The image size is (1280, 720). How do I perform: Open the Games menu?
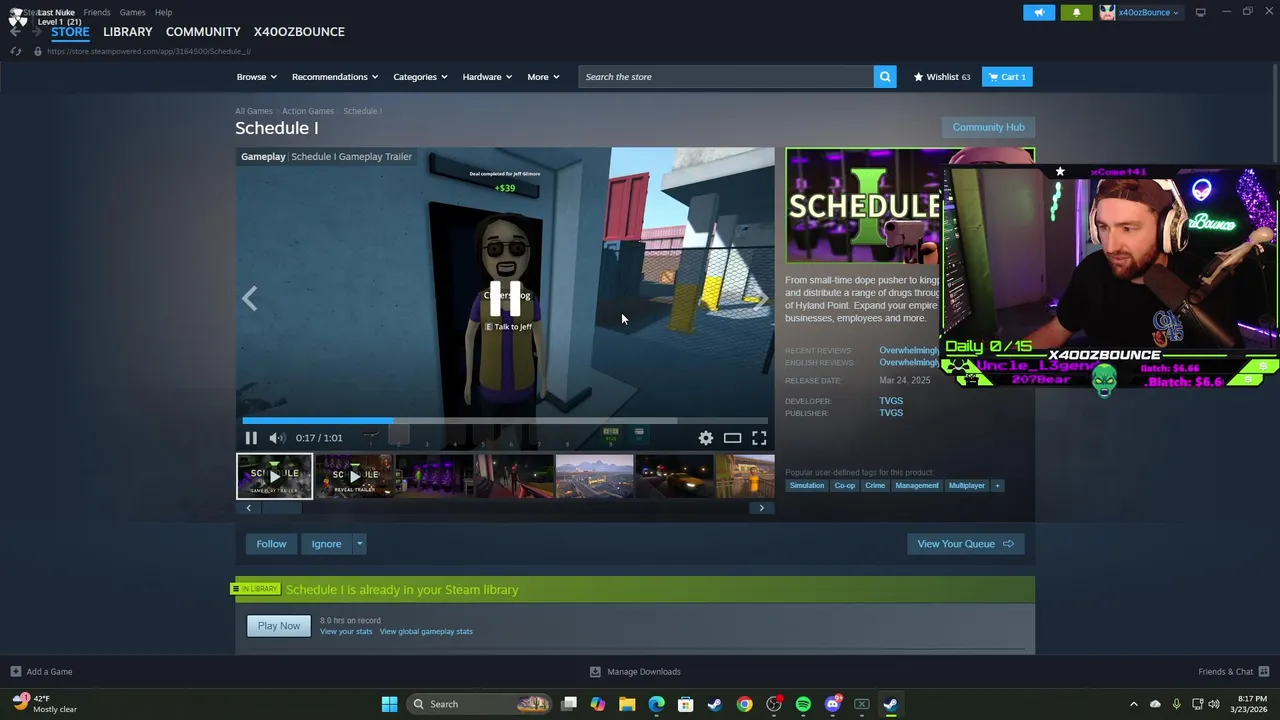point(132,12)
